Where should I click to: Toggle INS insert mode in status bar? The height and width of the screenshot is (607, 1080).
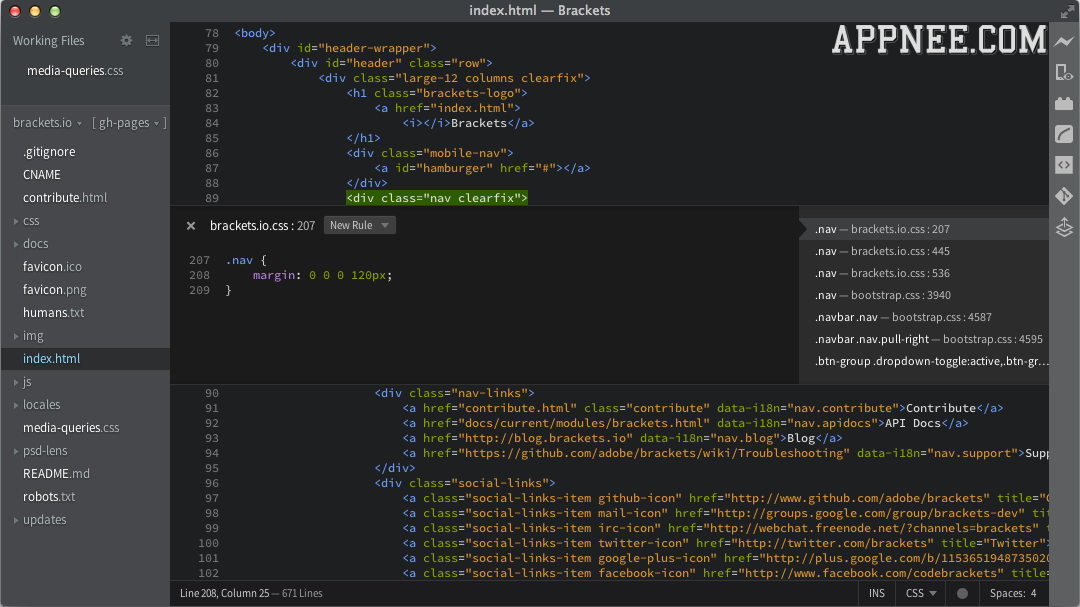click(877, 593)
